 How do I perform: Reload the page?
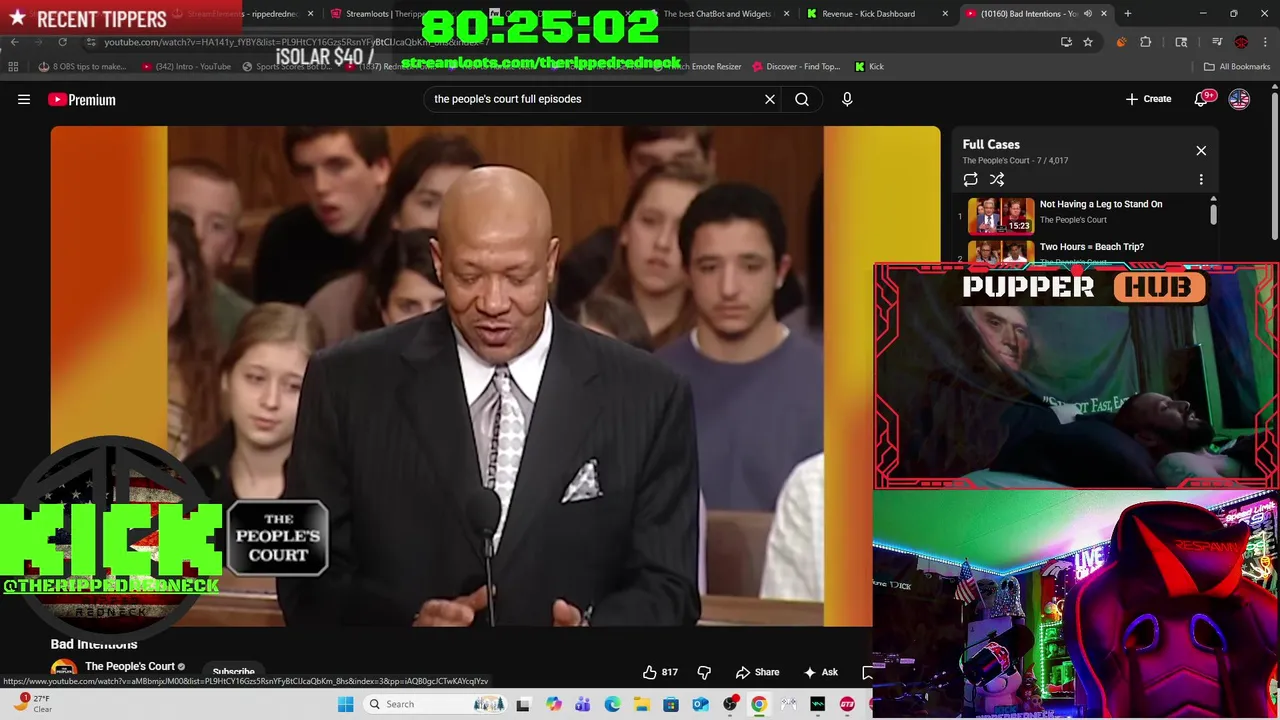tap(62, 42)
